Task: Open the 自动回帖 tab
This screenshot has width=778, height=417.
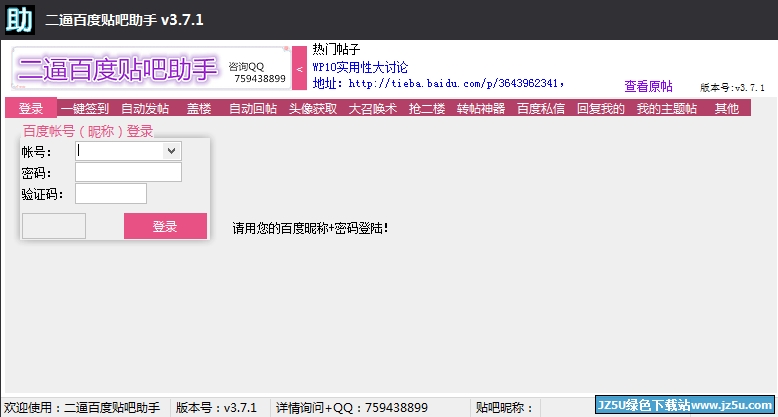Action: (x=253, y=108)
